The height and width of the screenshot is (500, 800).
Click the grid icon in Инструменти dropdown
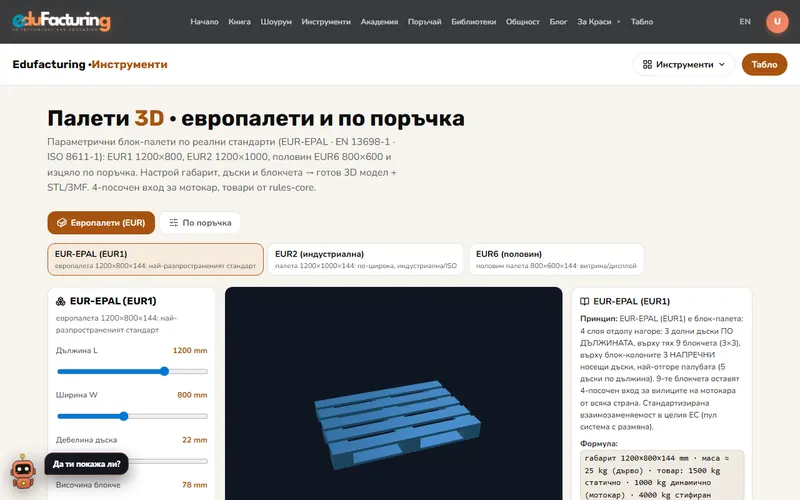647,64
